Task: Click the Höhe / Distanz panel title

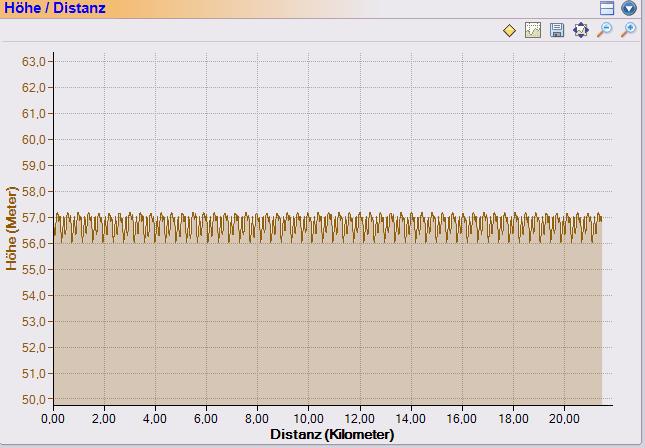Action: [x=53, y=8]
